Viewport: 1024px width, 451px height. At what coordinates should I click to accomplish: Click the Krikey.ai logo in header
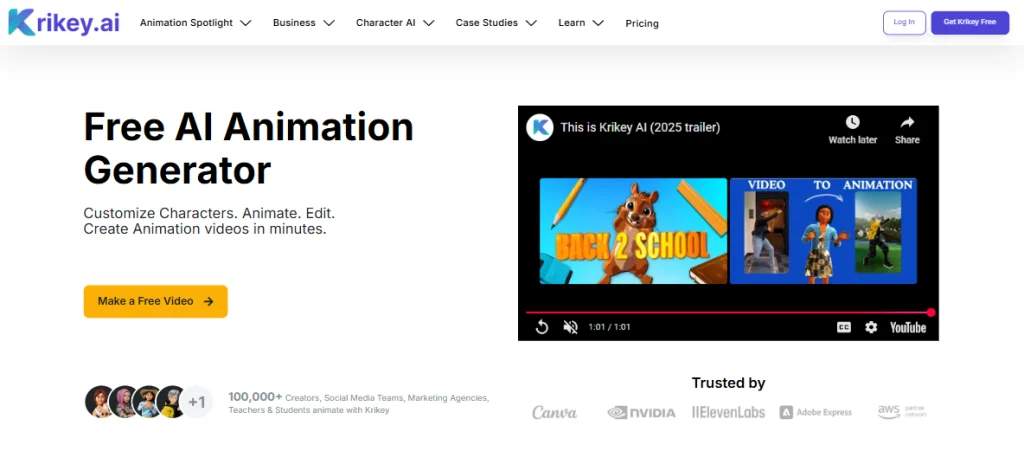(63, 22)
